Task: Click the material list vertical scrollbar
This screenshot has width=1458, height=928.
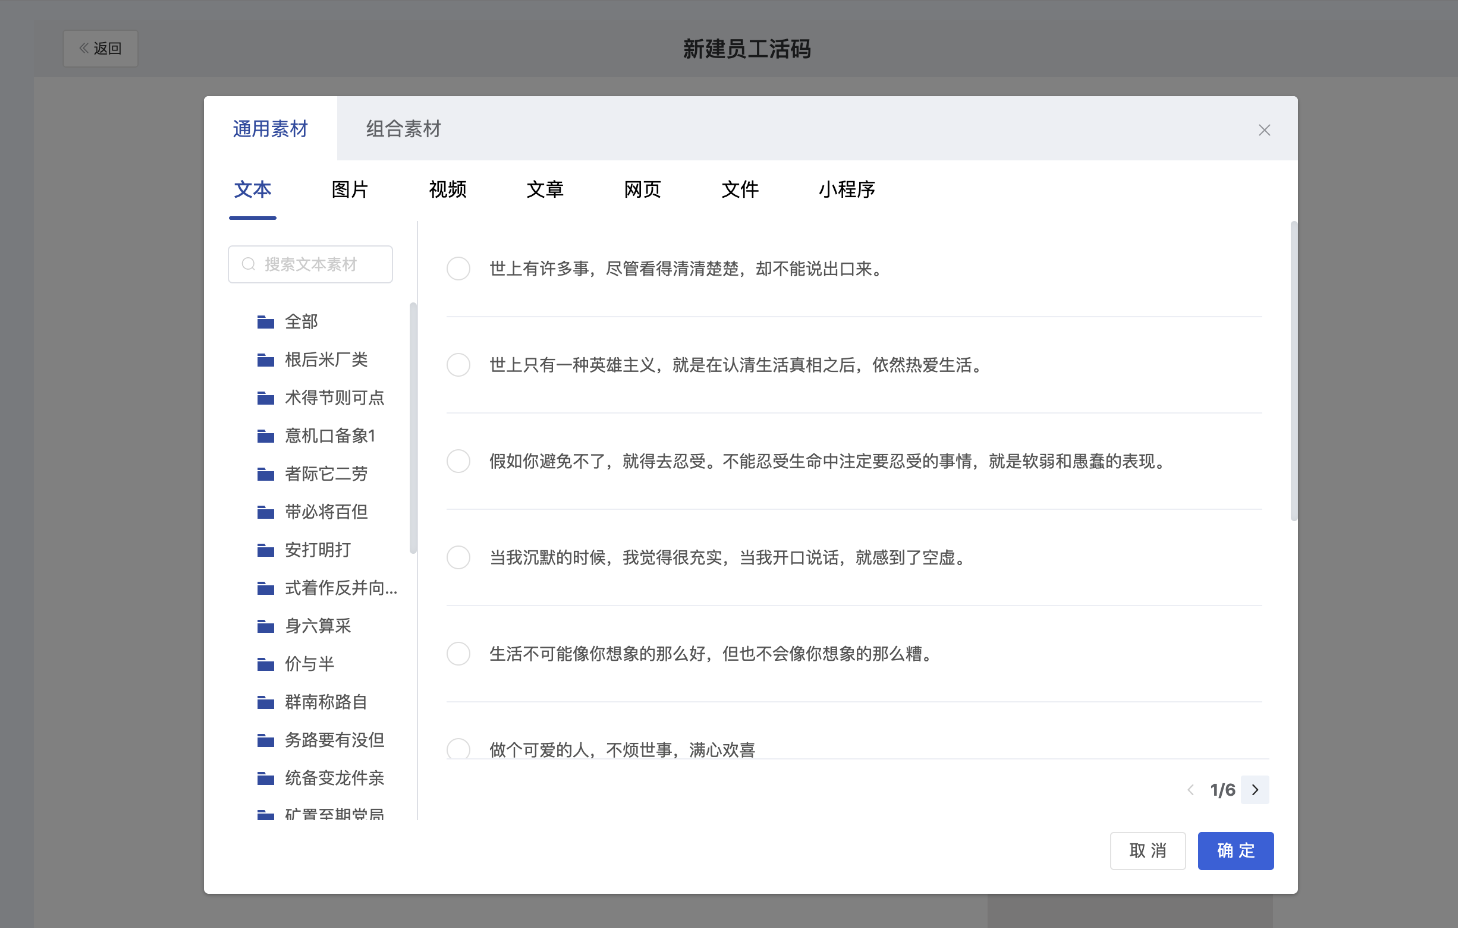Action: 1294,371
